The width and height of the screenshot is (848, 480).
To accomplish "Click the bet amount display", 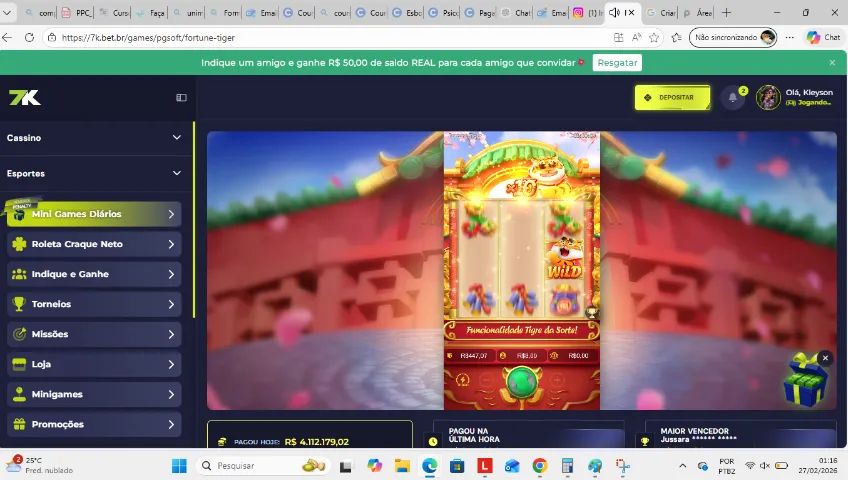I will pos(521,356).
